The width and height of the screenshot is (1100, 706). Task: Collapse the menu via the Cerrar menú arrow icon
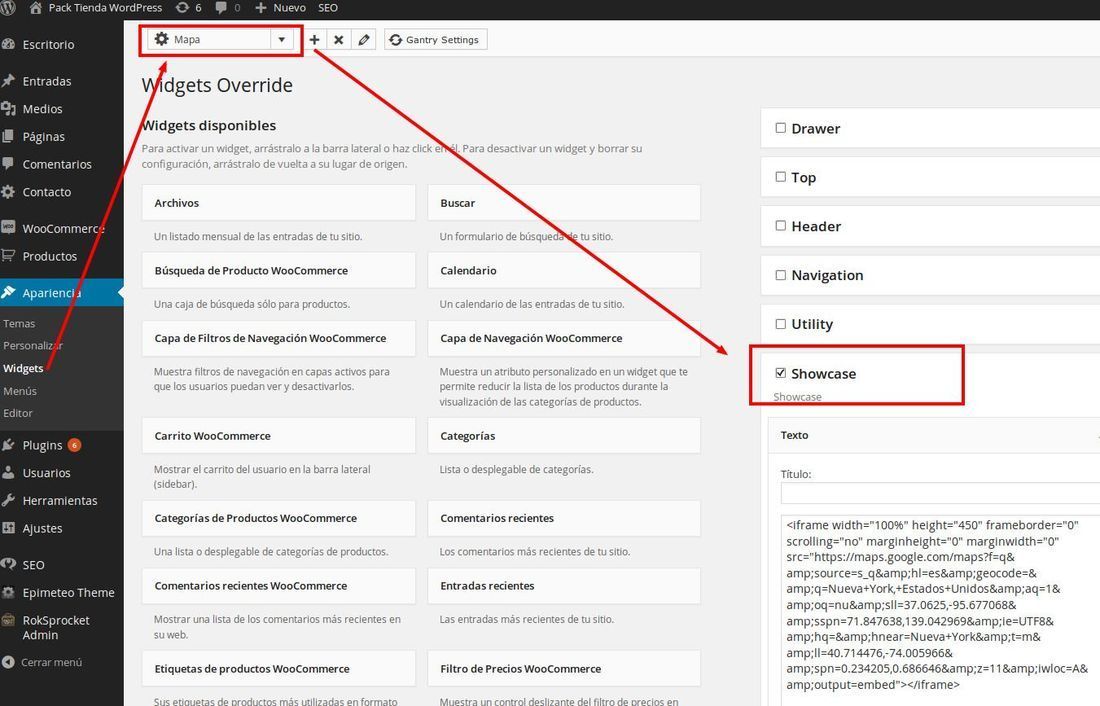pos(8,662)
